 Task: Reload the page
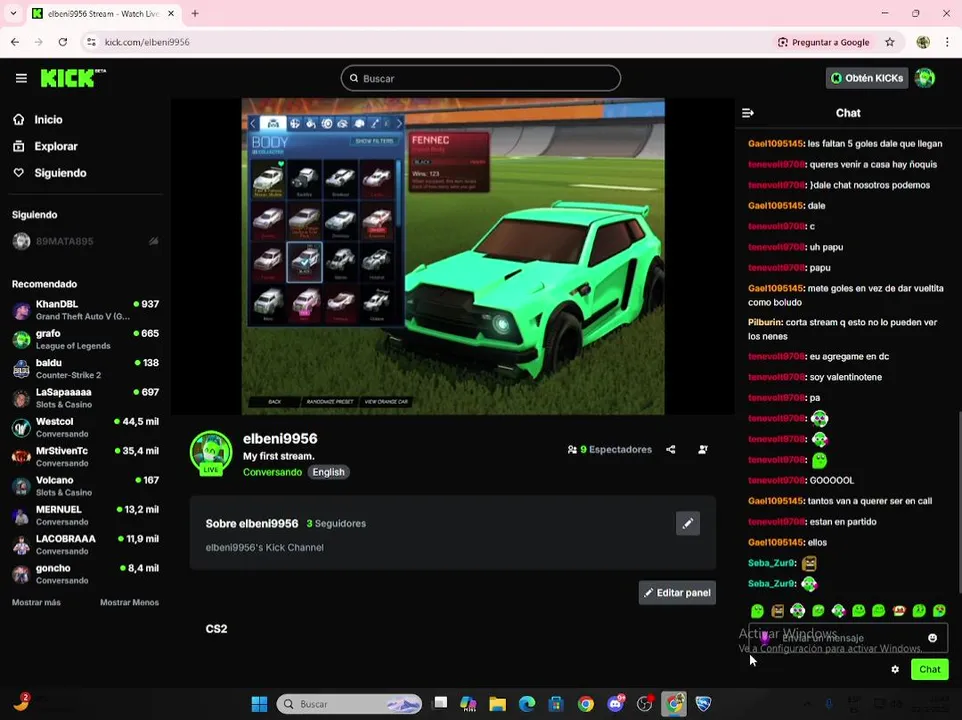63,42
